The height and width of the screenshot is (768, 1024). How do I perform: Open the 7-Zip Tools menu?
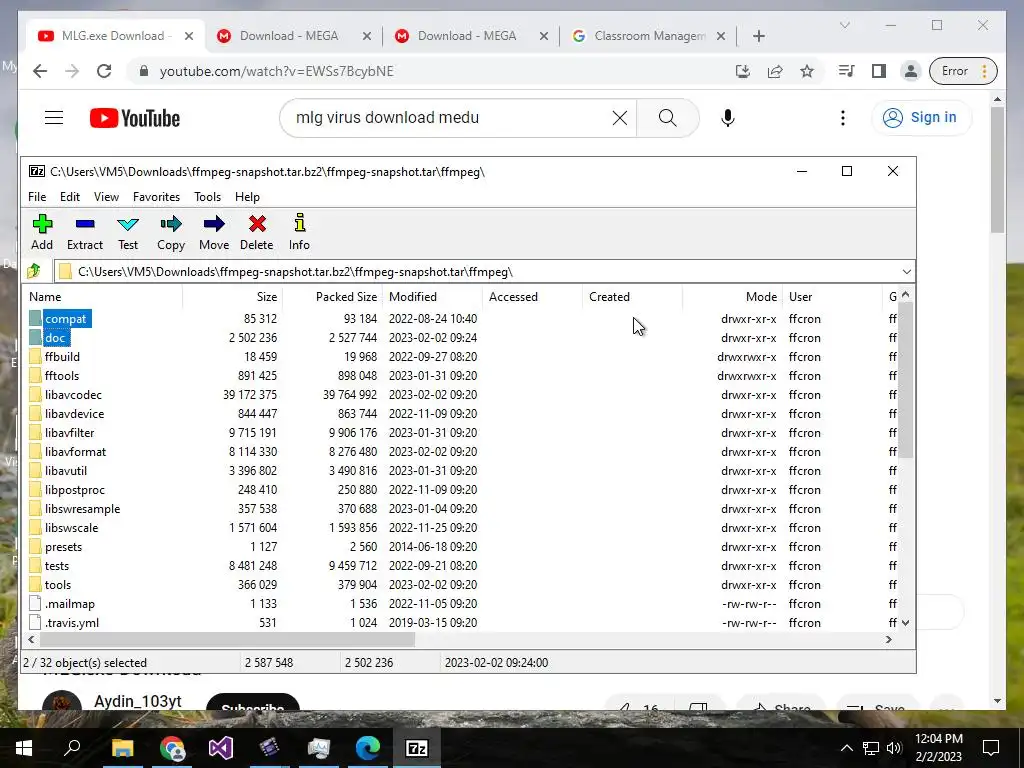[x=208, y=197]
